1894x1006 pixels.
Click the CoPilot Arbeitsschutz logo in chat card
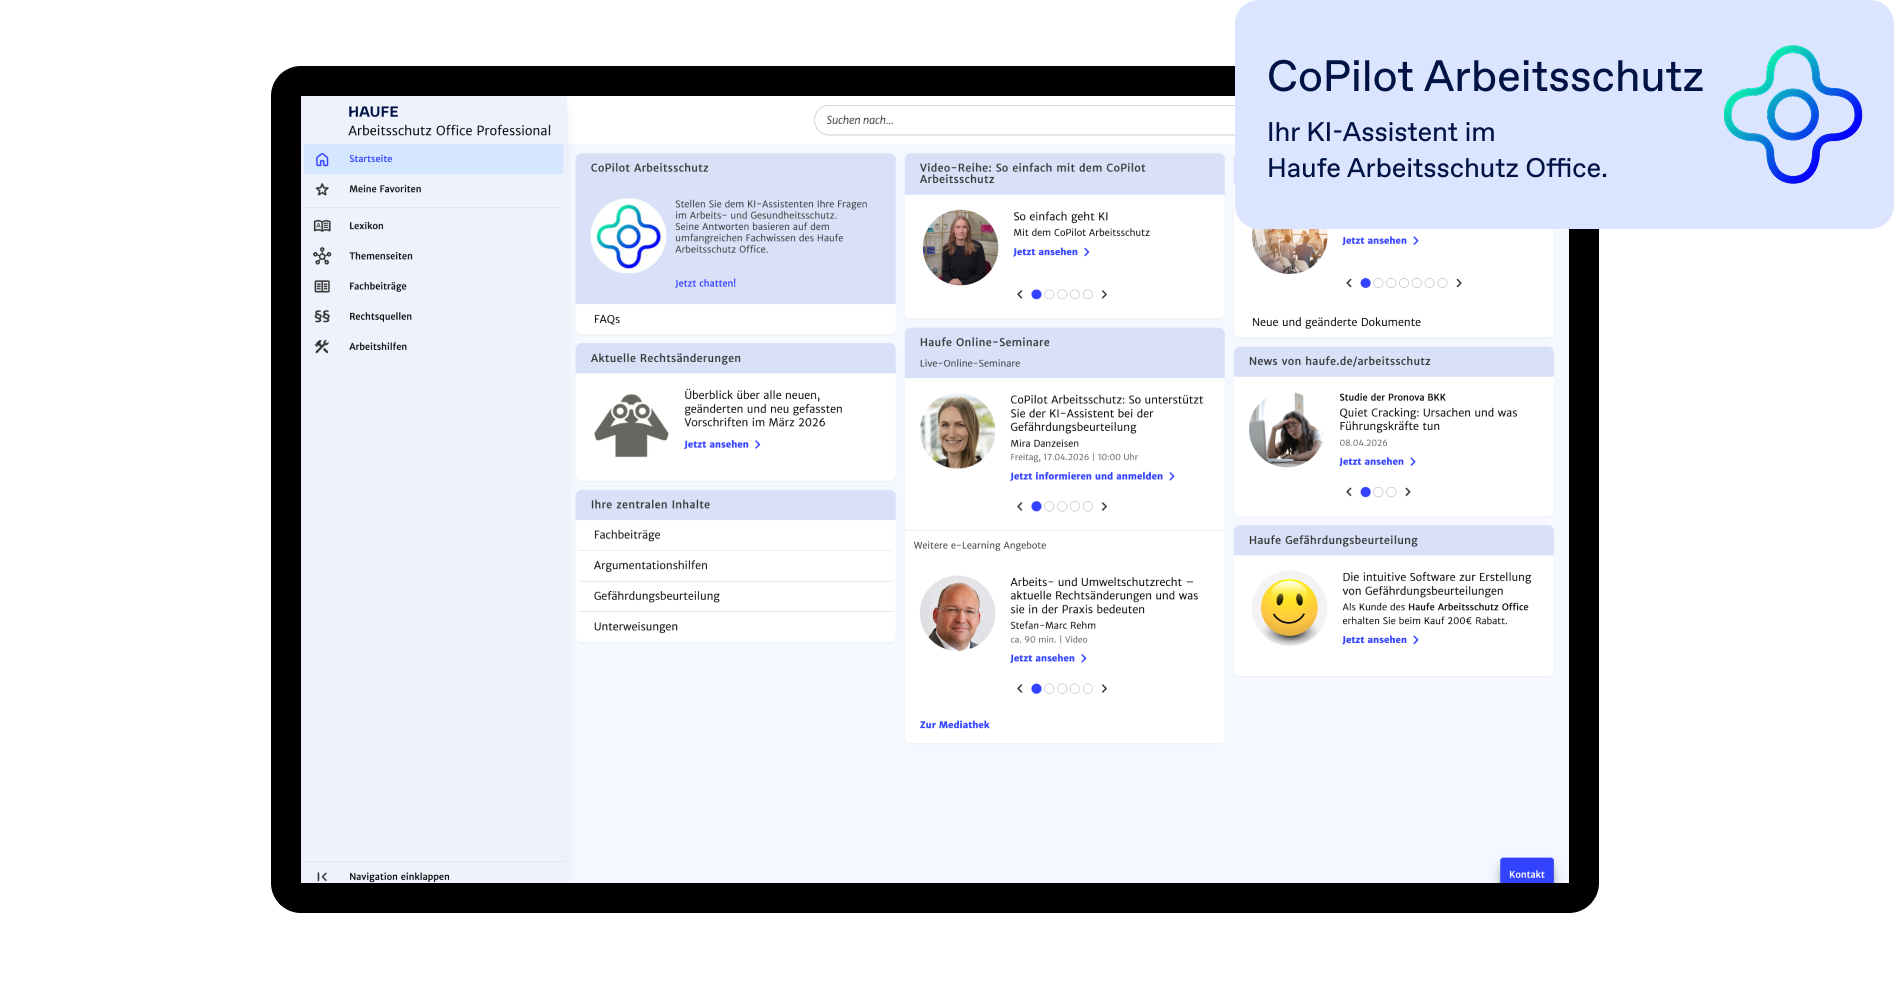pyautogui.click(x=628, y=236)
